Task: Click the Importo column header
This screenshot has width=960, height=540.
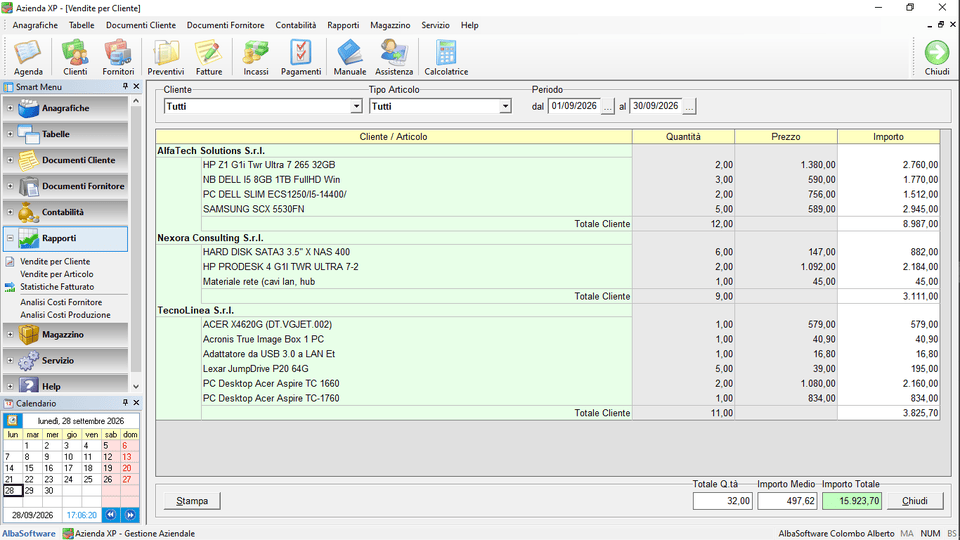Action: 888,137
